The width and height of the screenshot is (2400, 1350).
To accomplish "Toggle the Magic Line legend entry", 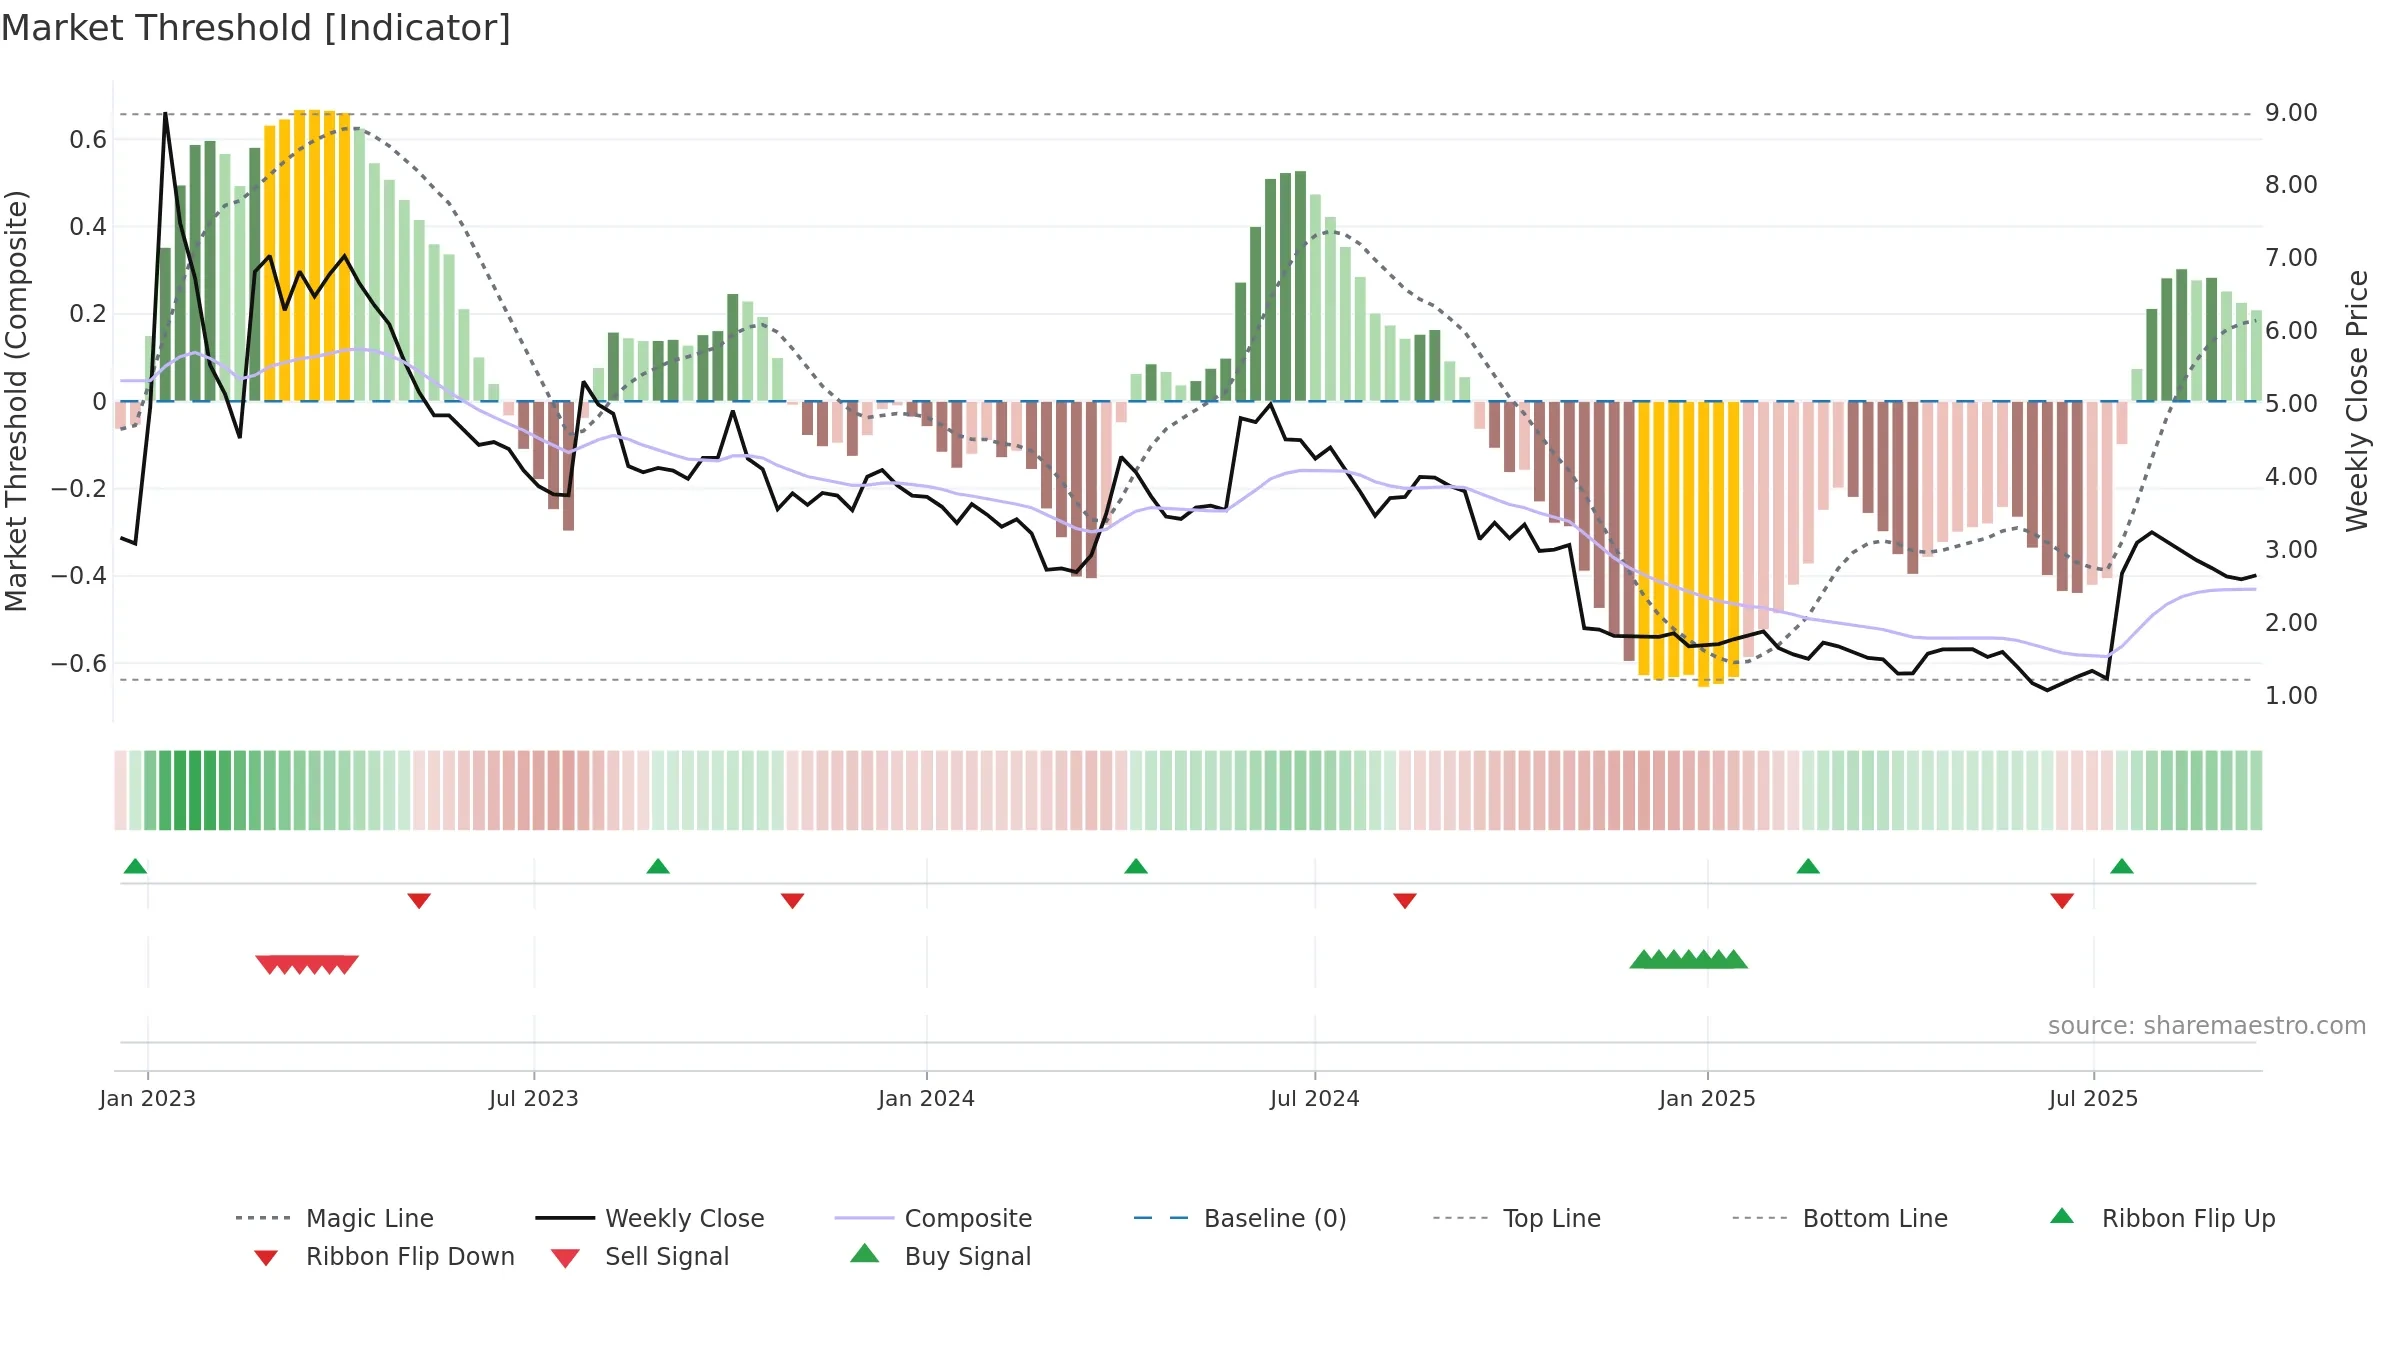I will click(x=334, y=1218).
